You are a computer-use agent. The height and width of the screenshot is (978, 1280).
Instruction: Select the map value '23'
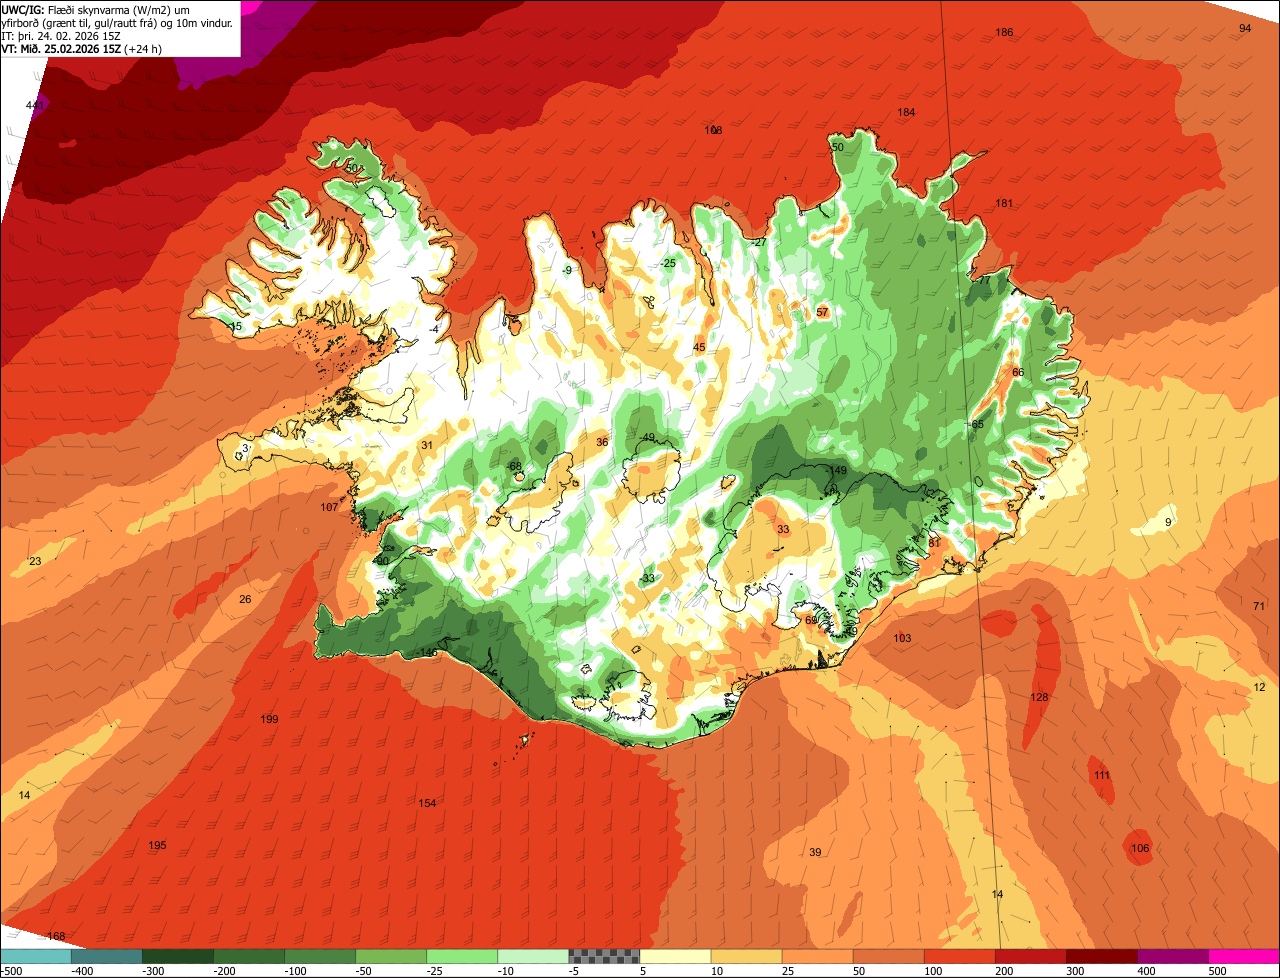click(35, 561)
